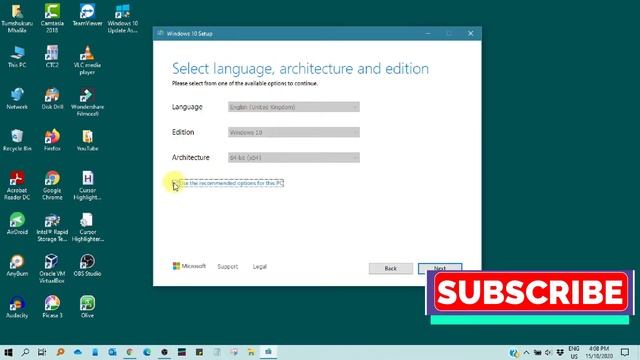Open ENG US input language switcher
The image size is (640, 360).
tap(574, 352)
